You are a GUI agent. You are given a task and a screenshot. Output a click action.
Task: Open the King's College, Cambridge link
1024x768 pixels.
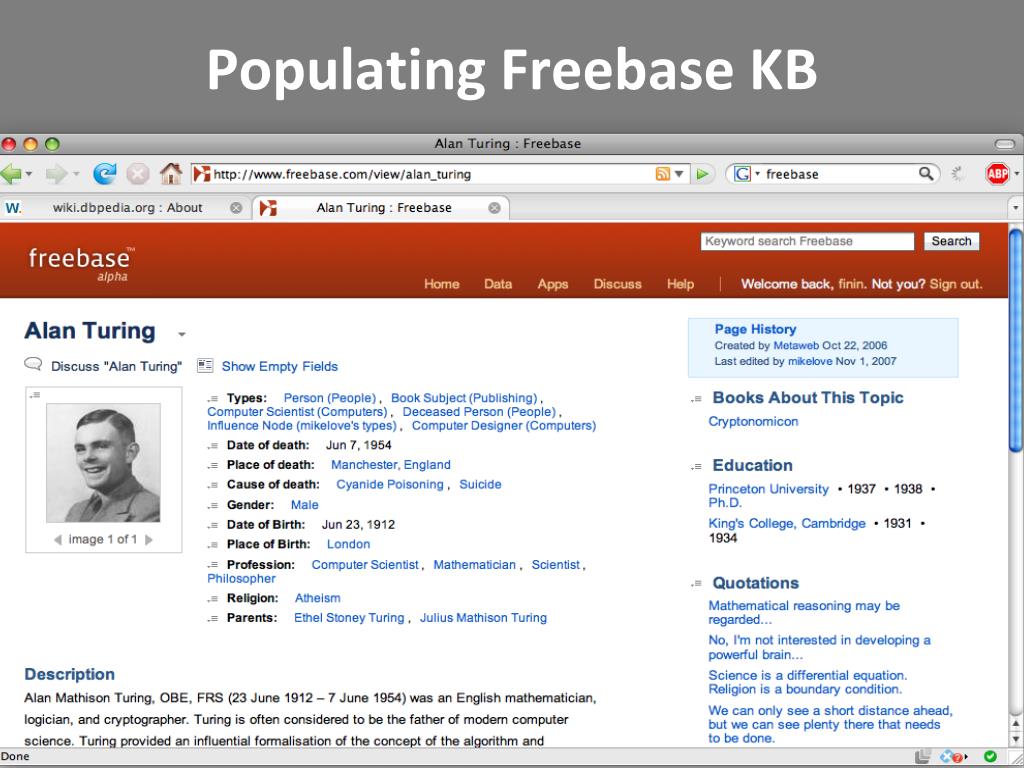(787, 524)
